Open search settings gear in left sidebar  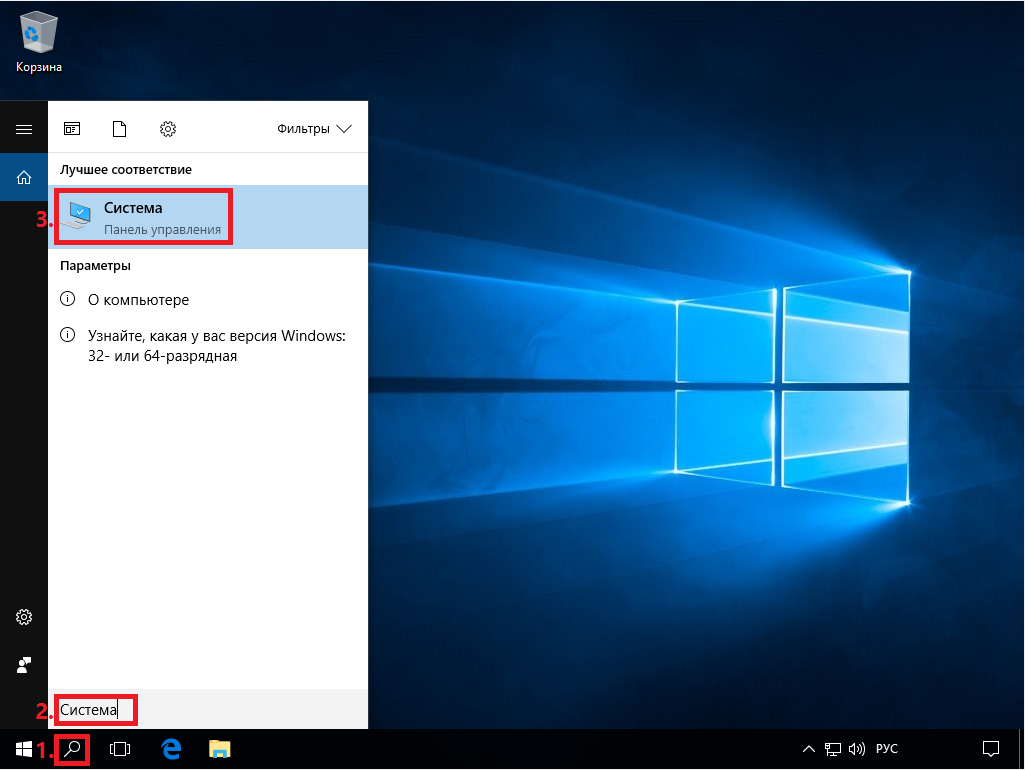(x=24, y=617)
